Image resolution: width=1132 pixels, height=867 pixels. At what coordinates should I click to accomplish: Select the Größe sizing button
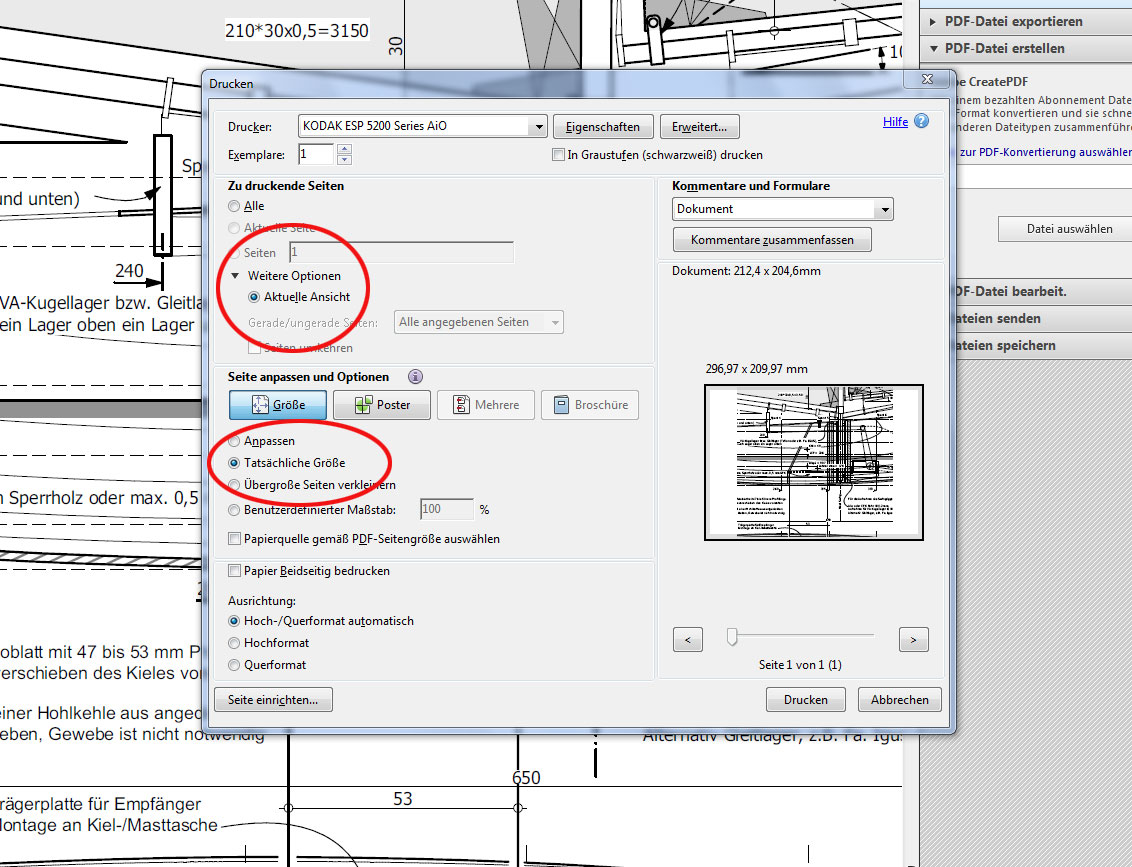[277, 405]
